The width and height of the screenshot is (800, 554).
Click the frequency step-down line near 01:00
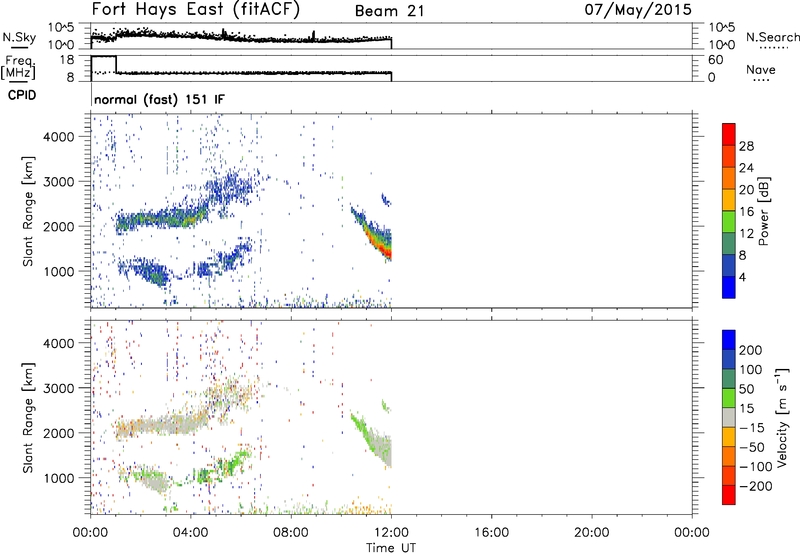point(116,64)
